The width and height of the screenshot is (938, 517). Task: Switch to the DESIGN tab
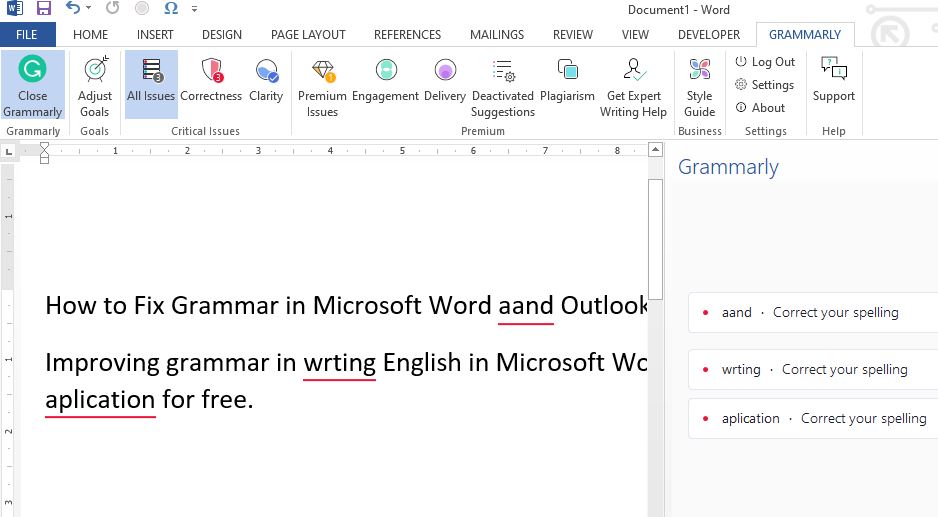(222, 35)
